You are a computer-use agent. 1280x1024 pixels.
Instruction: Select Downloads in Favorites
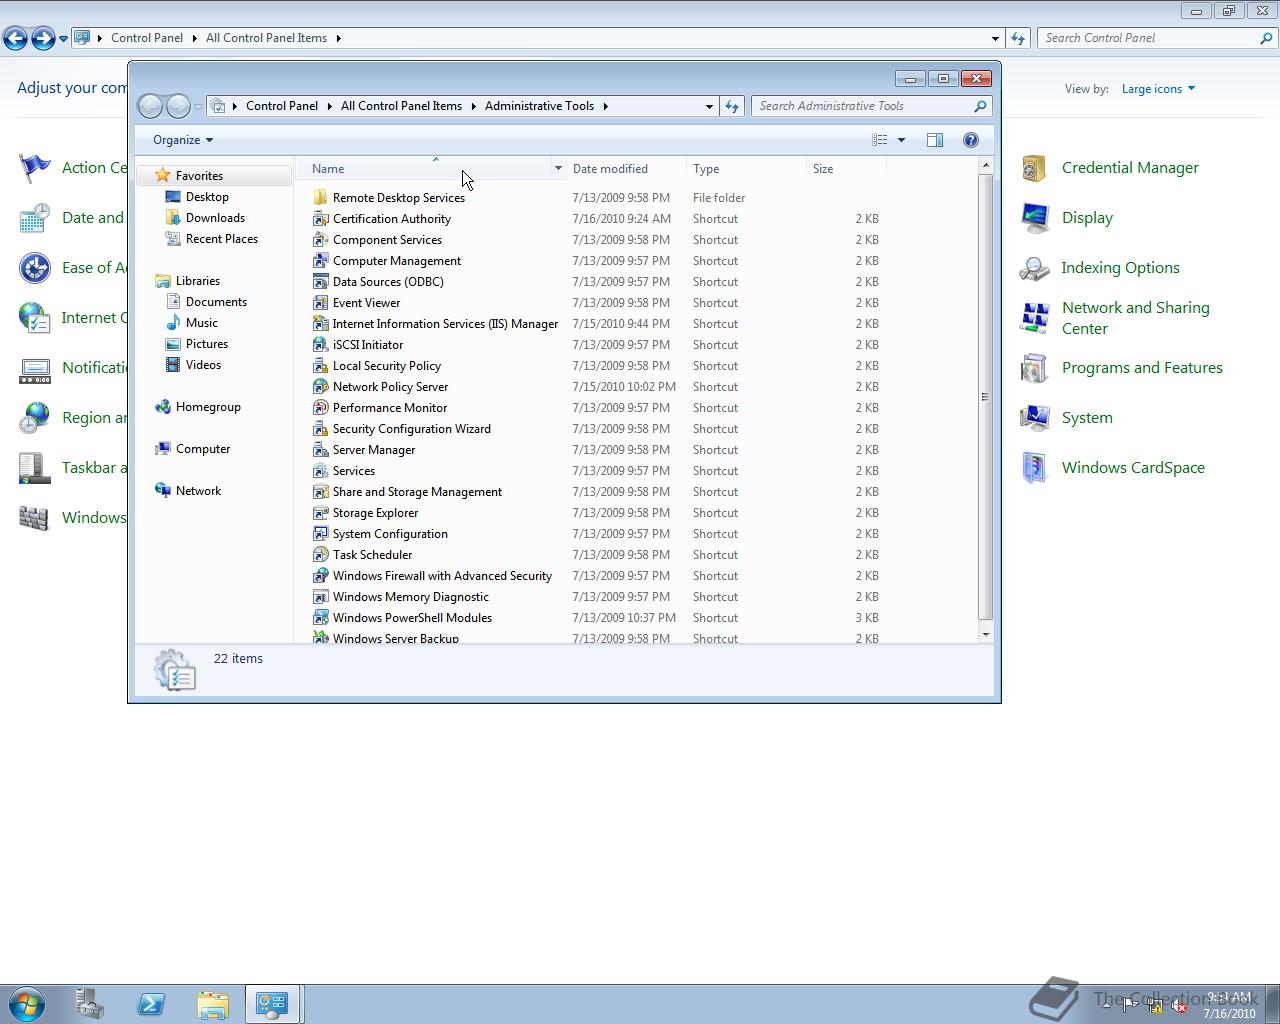(x=215, y=218)
